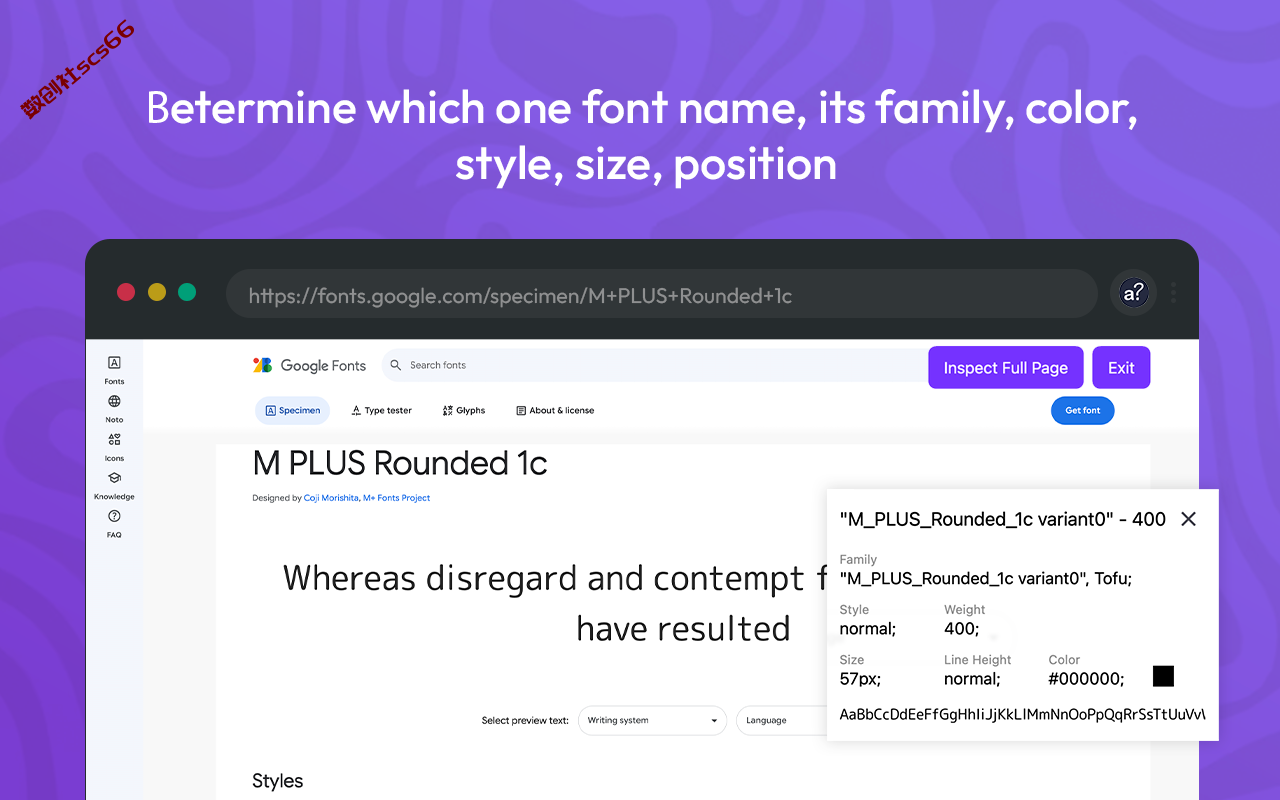
Task: Click the popup title '"M_PLUS_Rounded_1c variant0" - 400'
Action: tap(1003, 519)
